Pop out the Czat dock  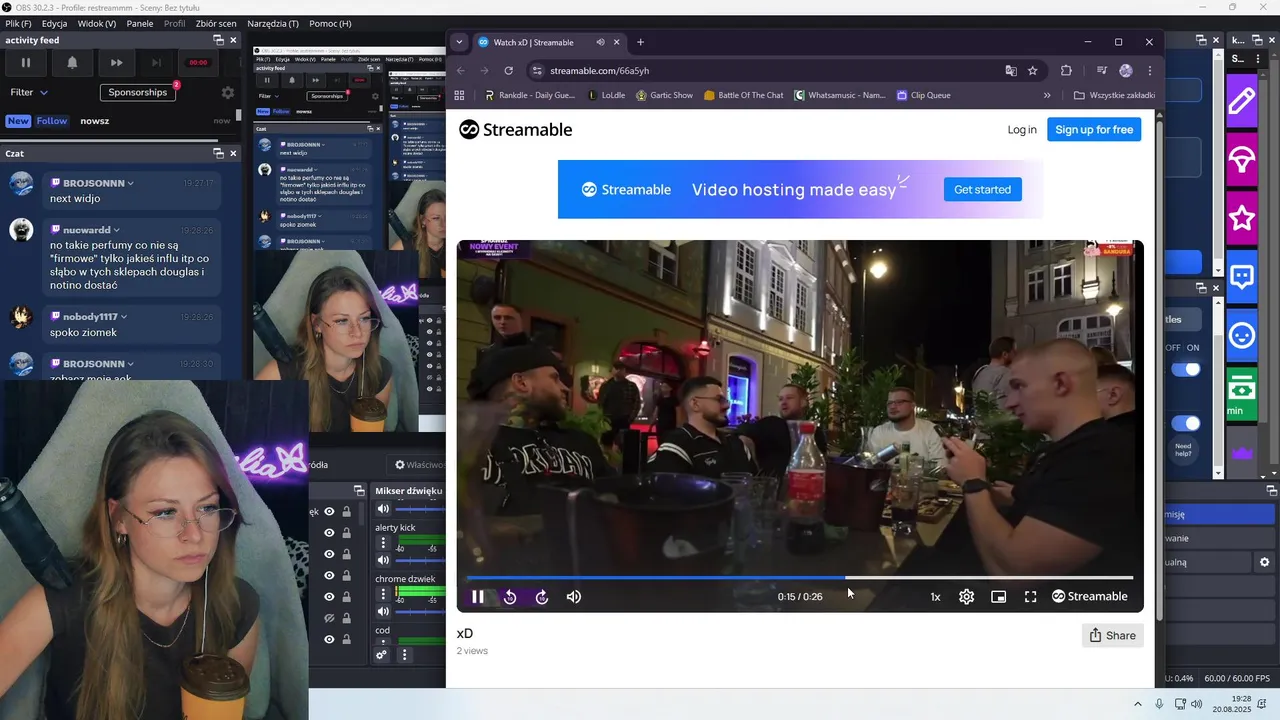[x=218, y=153]
